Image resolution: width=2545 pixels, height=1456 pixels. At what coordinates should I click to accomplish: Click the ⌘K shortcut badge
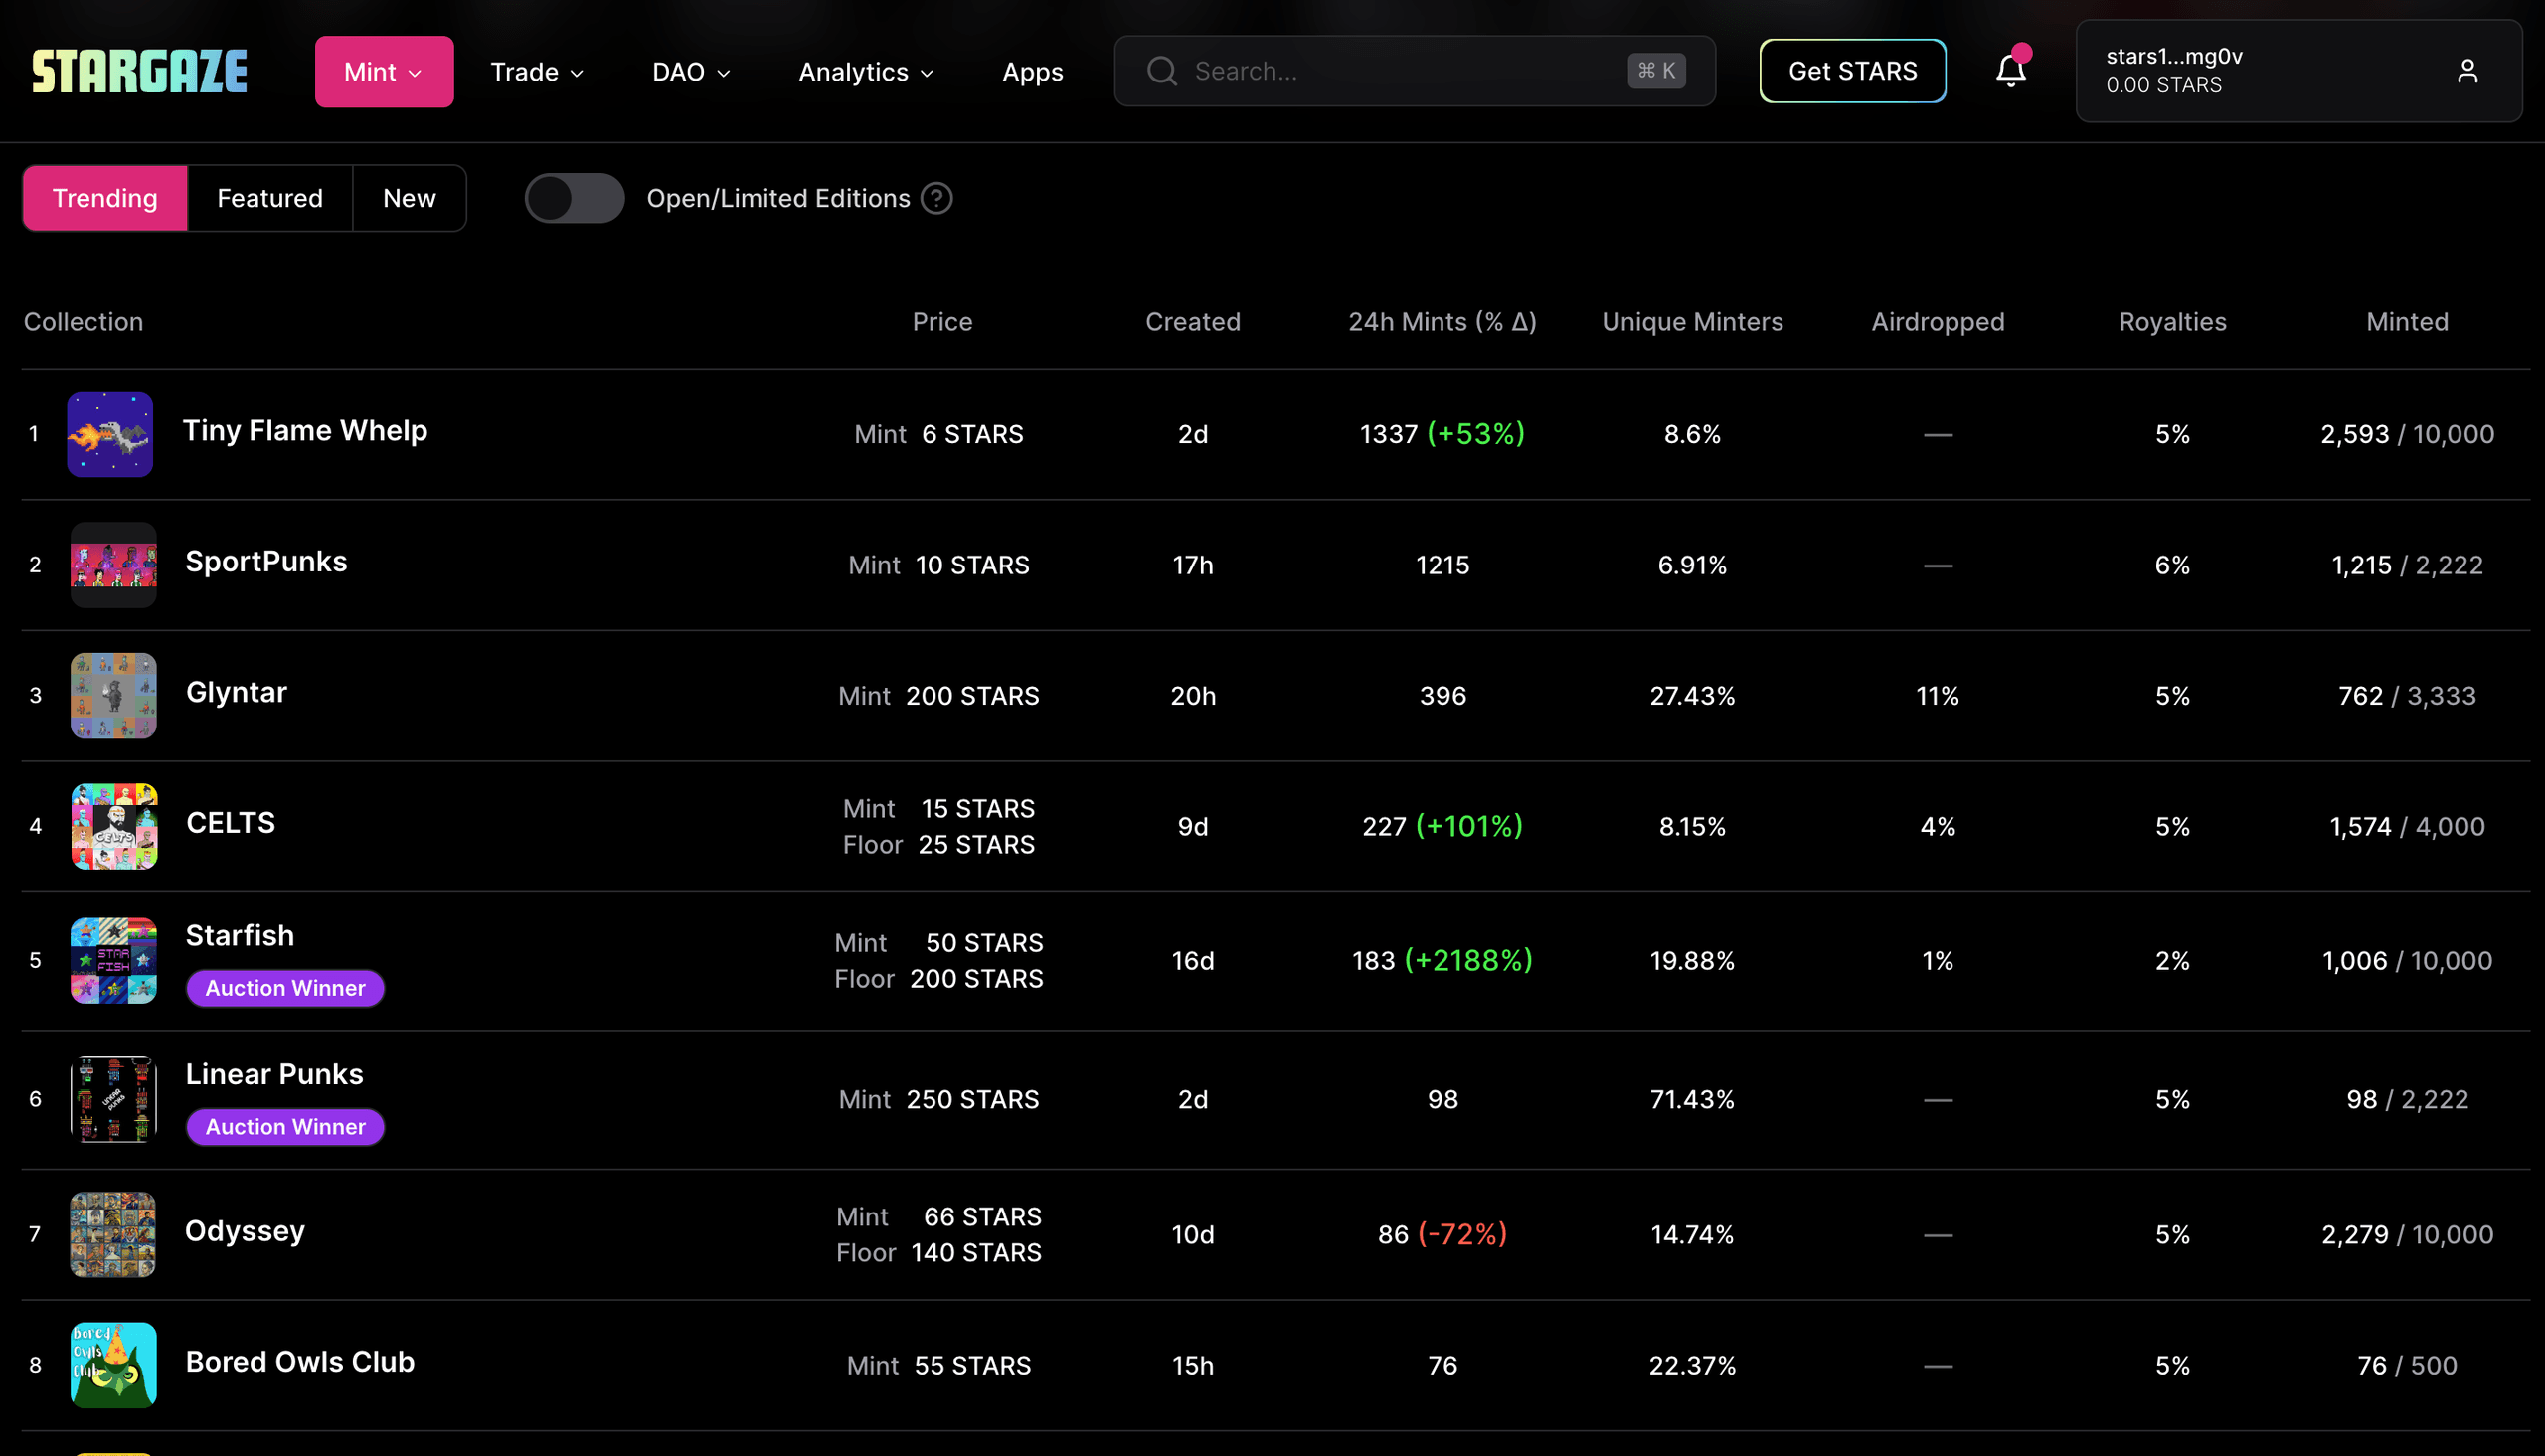click(1656, 71)
